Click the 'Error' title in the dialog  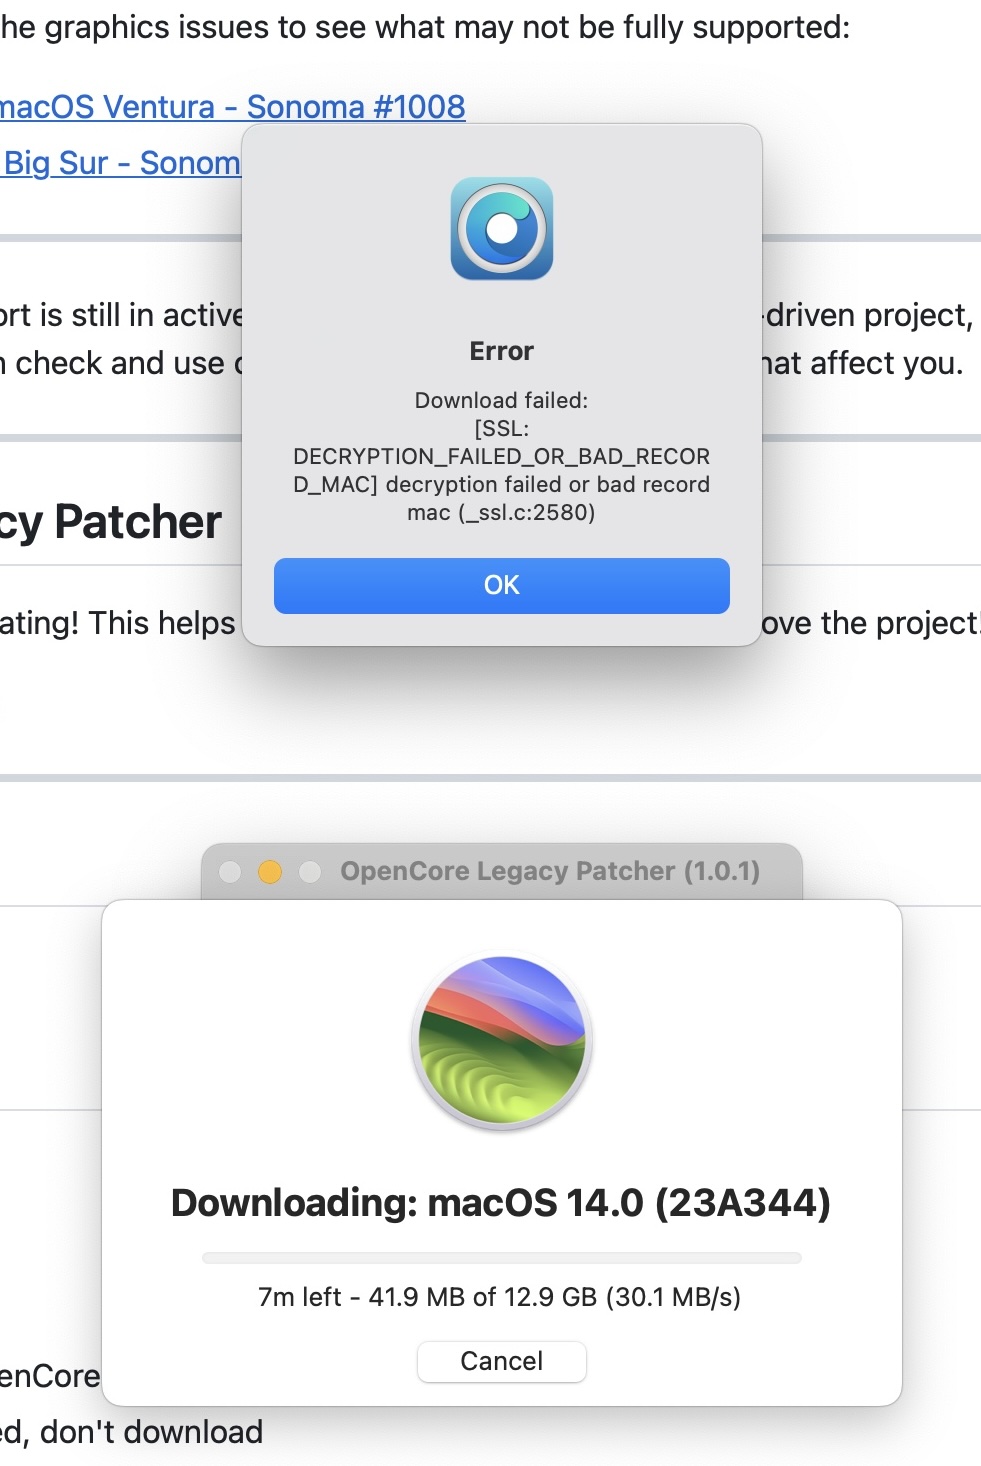pos(501,351)
